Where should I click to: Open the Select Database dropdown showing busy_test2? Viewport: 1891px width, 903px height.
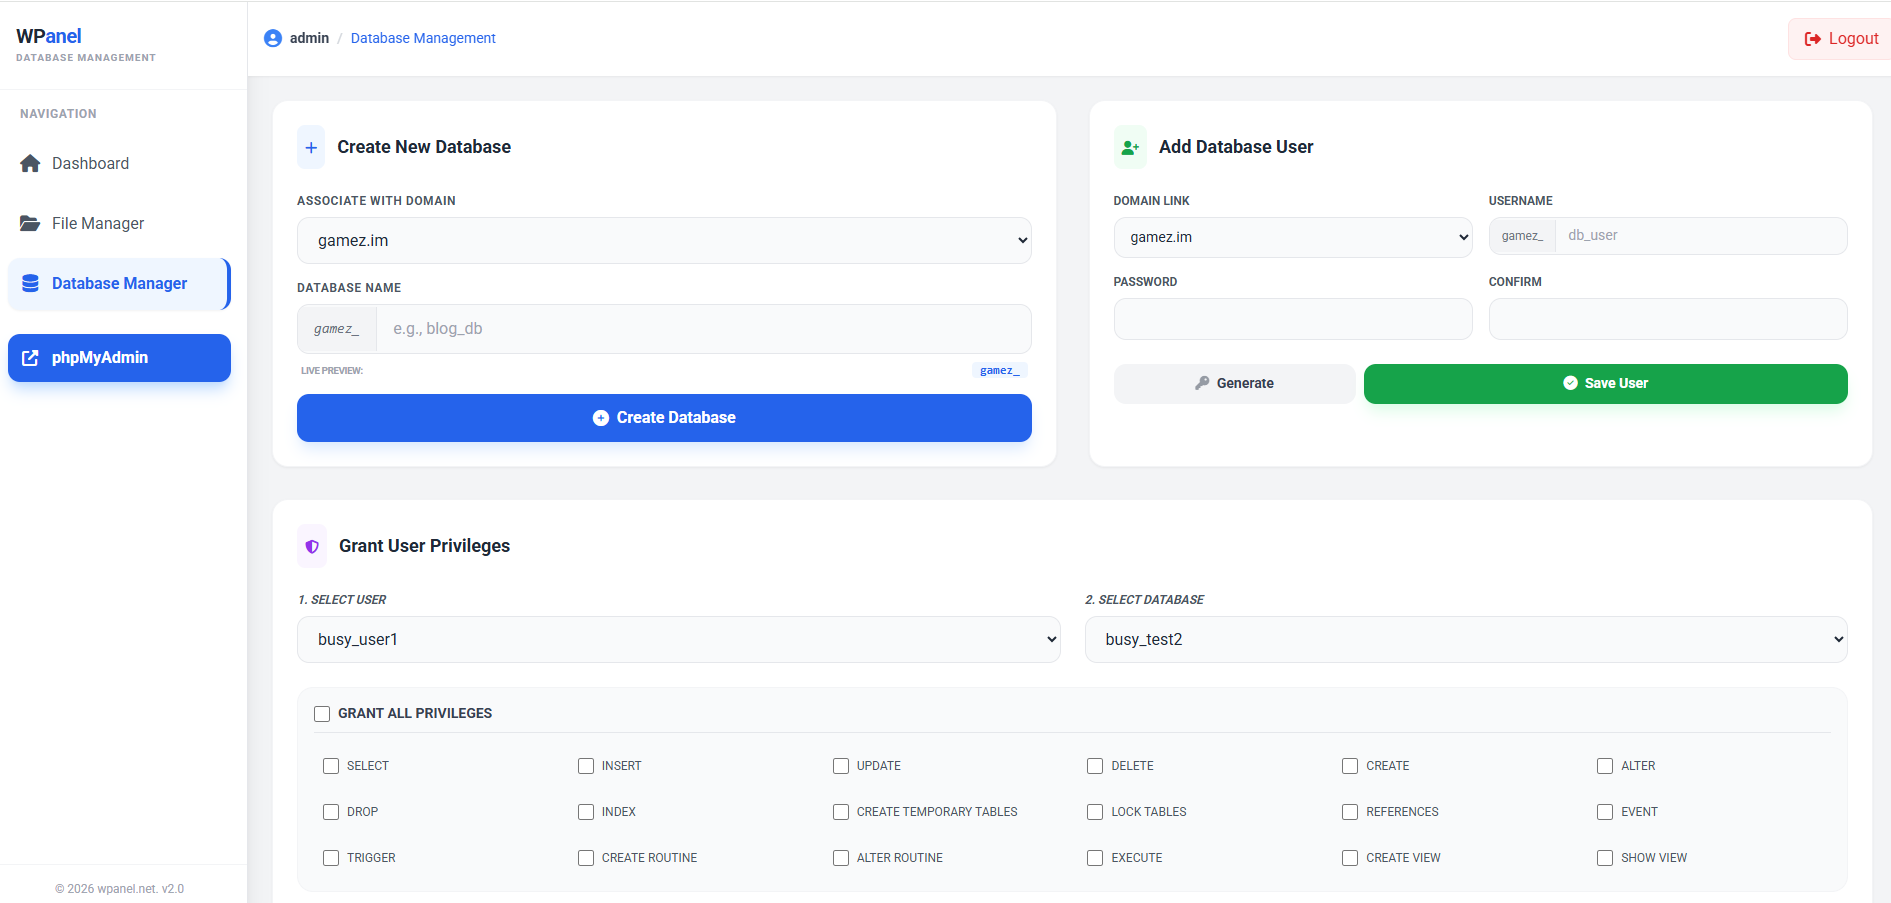(x=1466, y=639)
